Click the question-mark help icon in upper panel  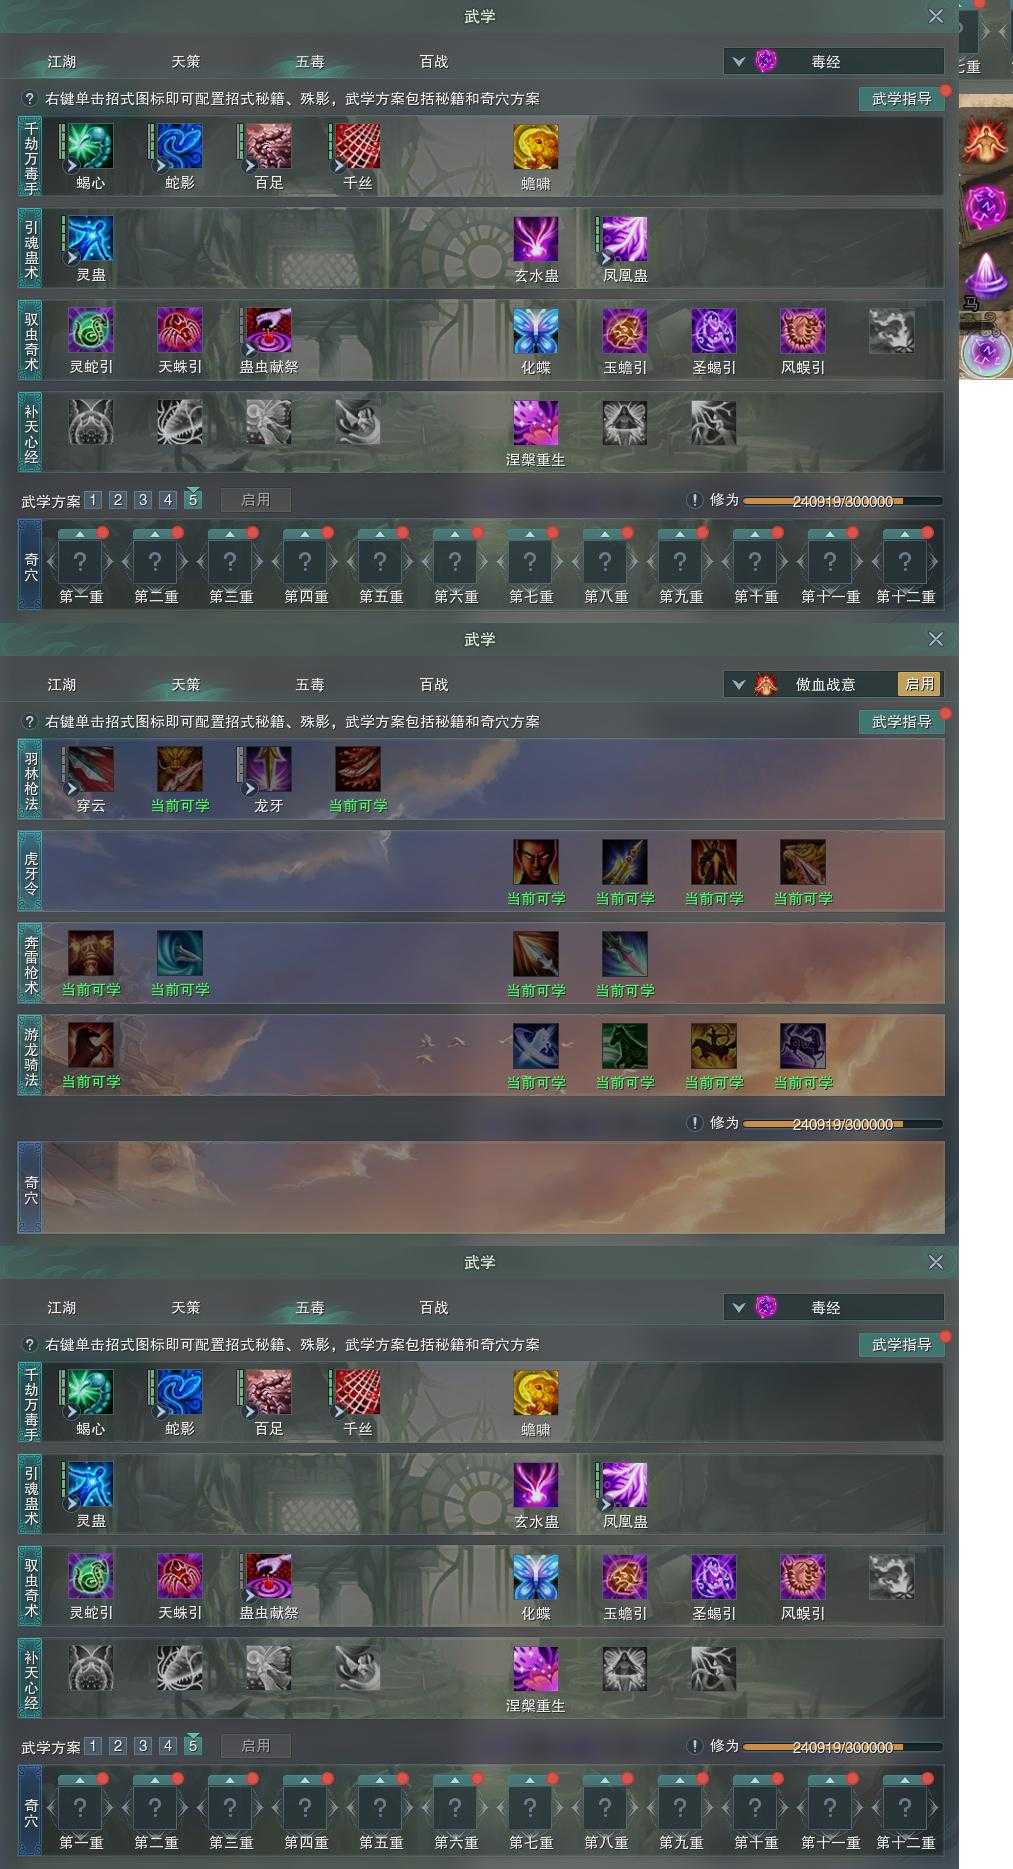coord(30,99)
